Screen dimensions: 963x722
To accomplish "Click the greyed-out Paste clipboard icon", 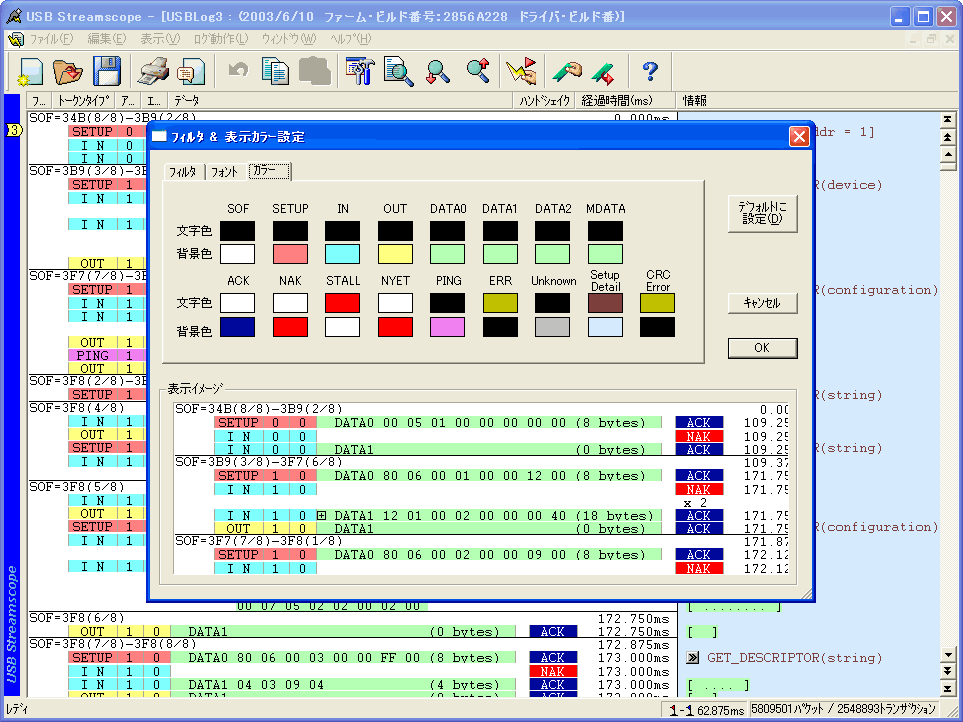I will click(314, 71).
